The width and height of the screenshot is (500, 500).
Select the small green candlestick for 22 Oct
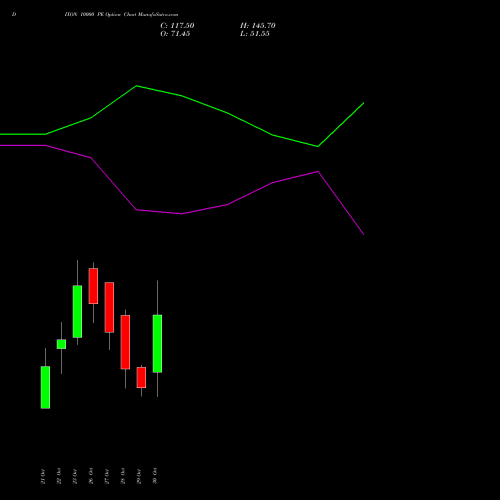61,344
